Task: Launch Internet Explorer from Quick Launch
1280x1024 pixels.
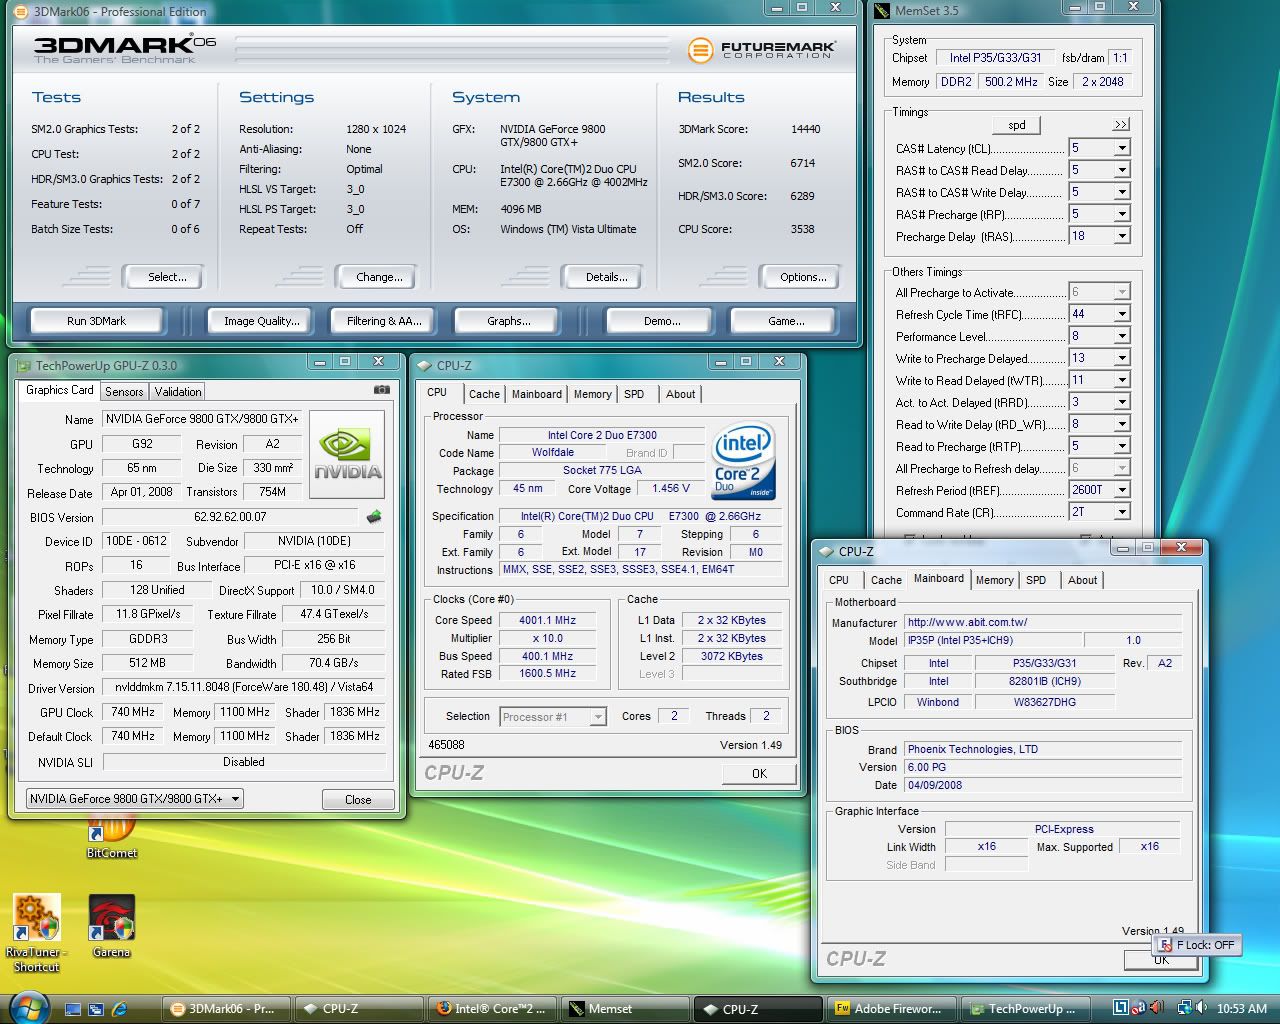Action: click(120, 1009)
